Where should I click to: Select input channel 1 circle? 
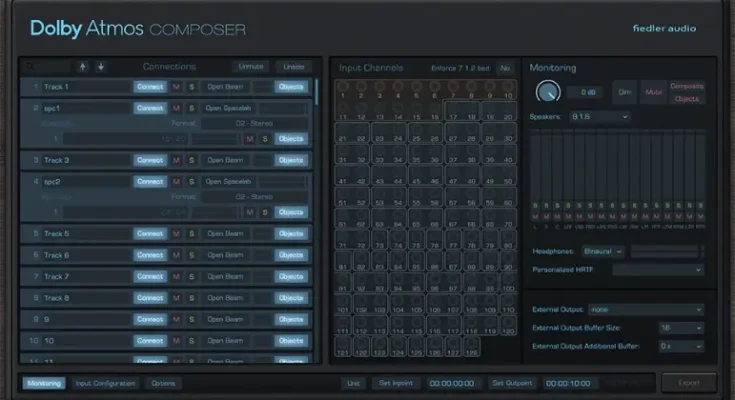coord(342,87)
